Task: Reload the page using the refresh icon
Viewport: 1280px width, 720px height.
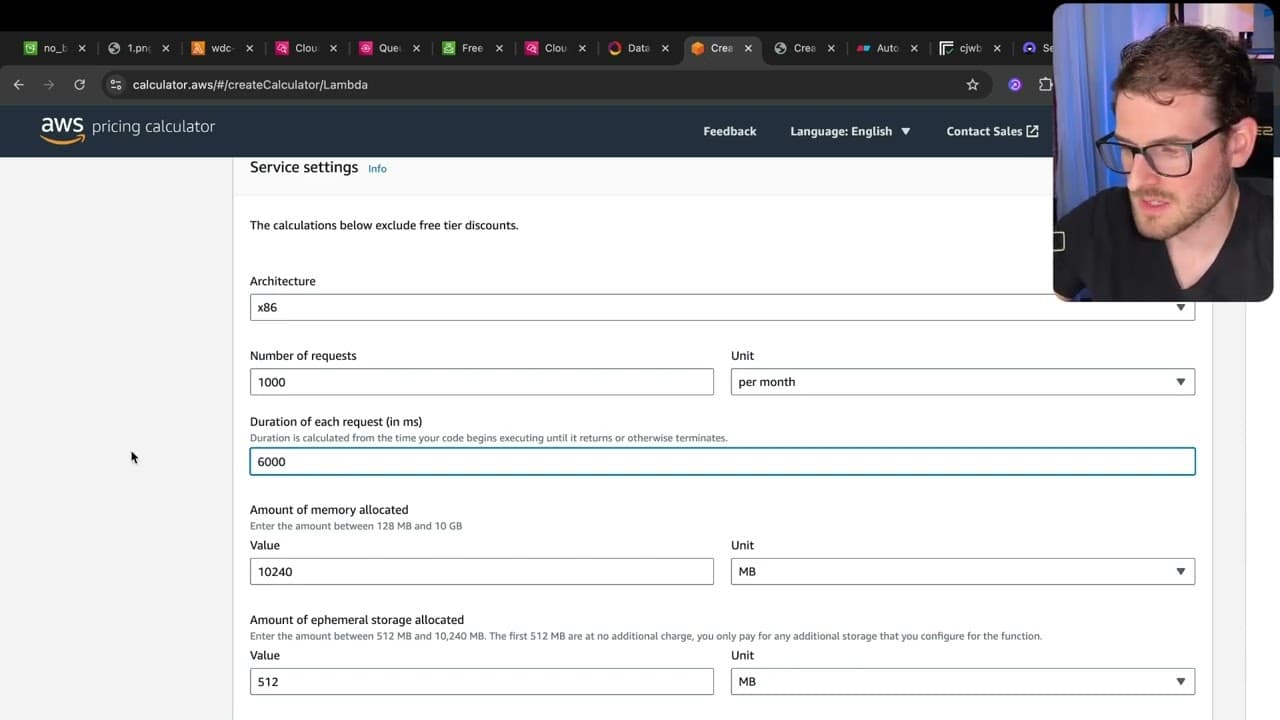Action: 80,85
